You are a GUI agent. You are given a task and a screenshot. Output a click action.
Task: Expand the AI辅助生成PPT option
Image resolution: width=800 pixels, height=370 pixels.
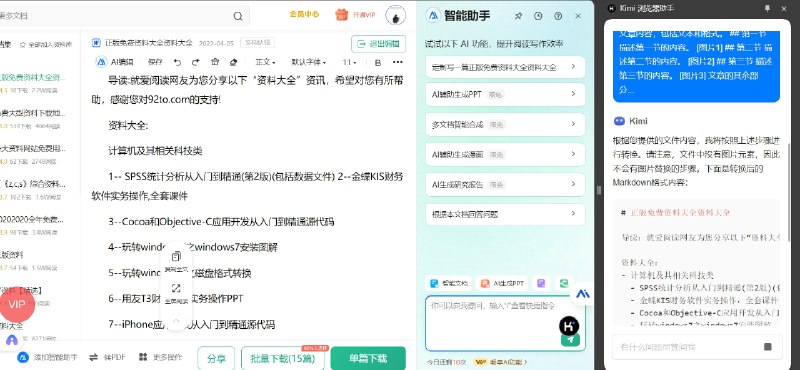505,94
